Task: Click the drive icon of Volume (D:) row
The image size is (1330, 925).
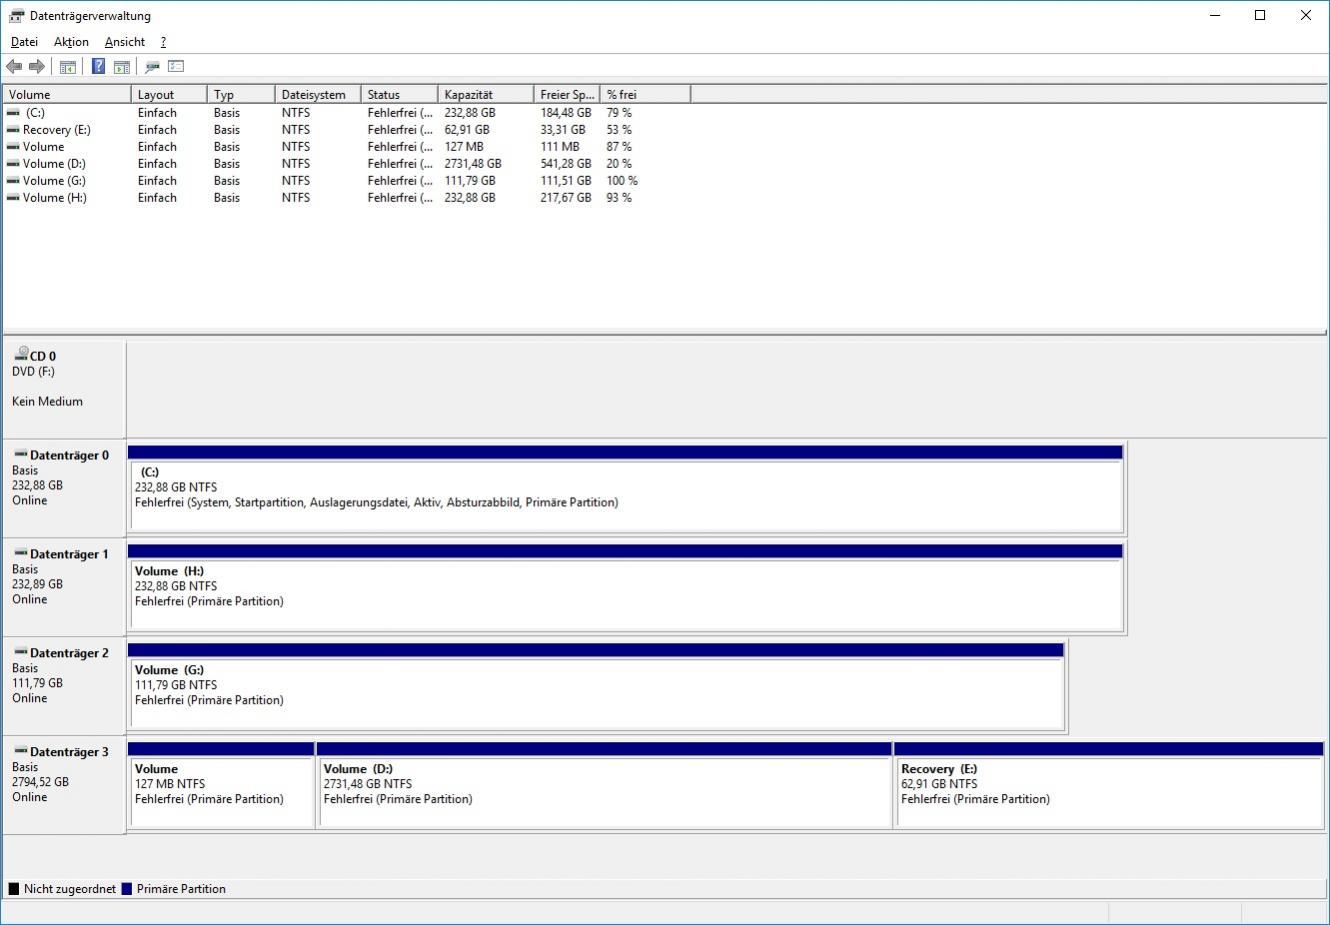Action: tap(13, 164)
